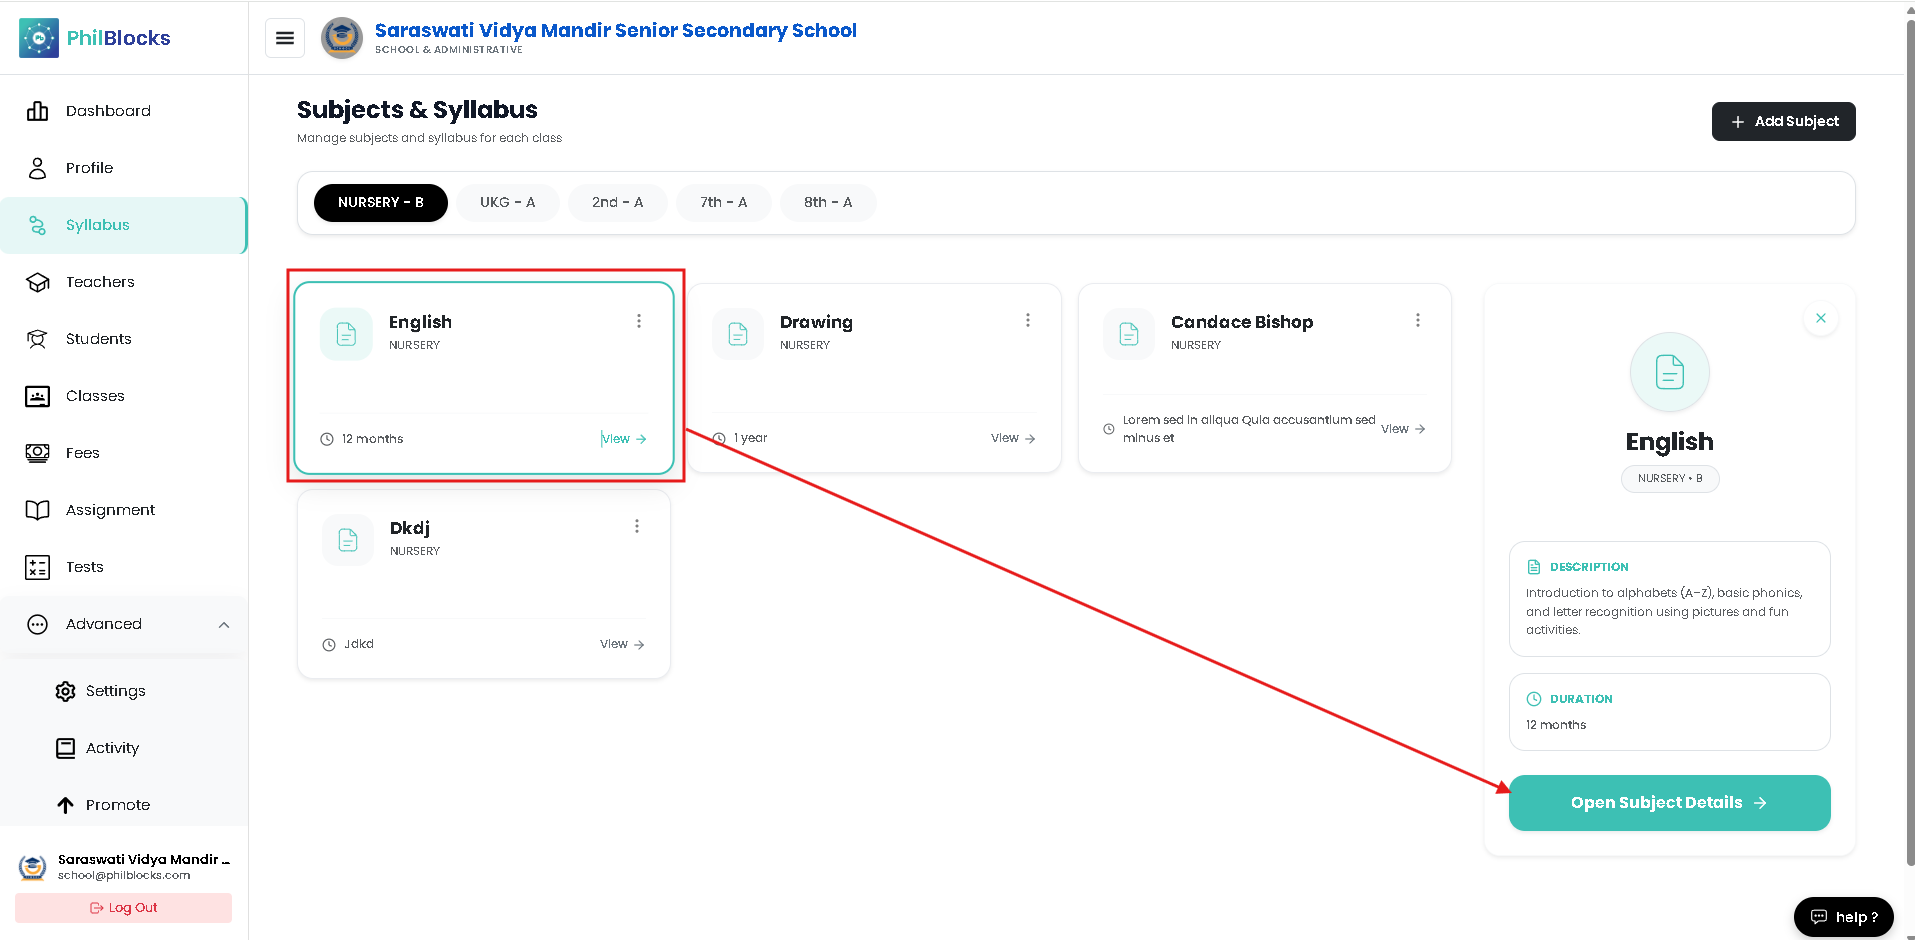Click the Advanced menu label

(x=104, y=624)
